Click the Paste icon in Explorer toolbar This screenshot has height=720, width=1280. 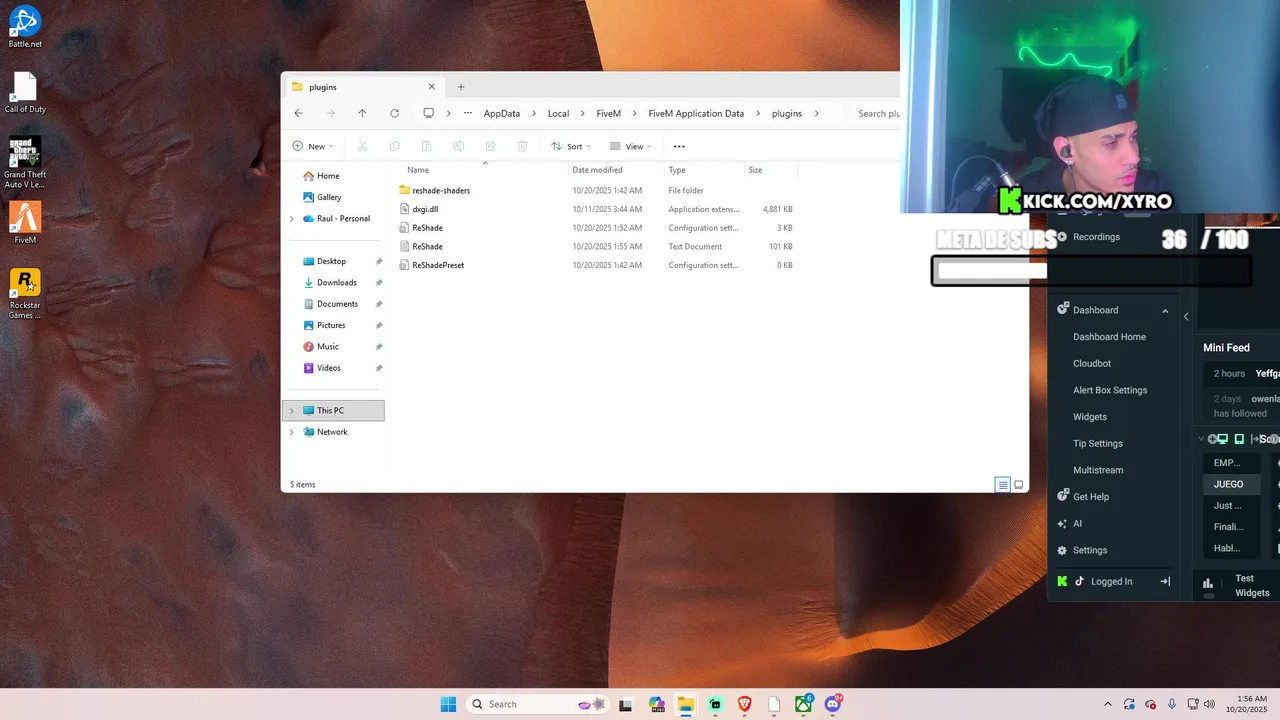[x=426, y=146]
